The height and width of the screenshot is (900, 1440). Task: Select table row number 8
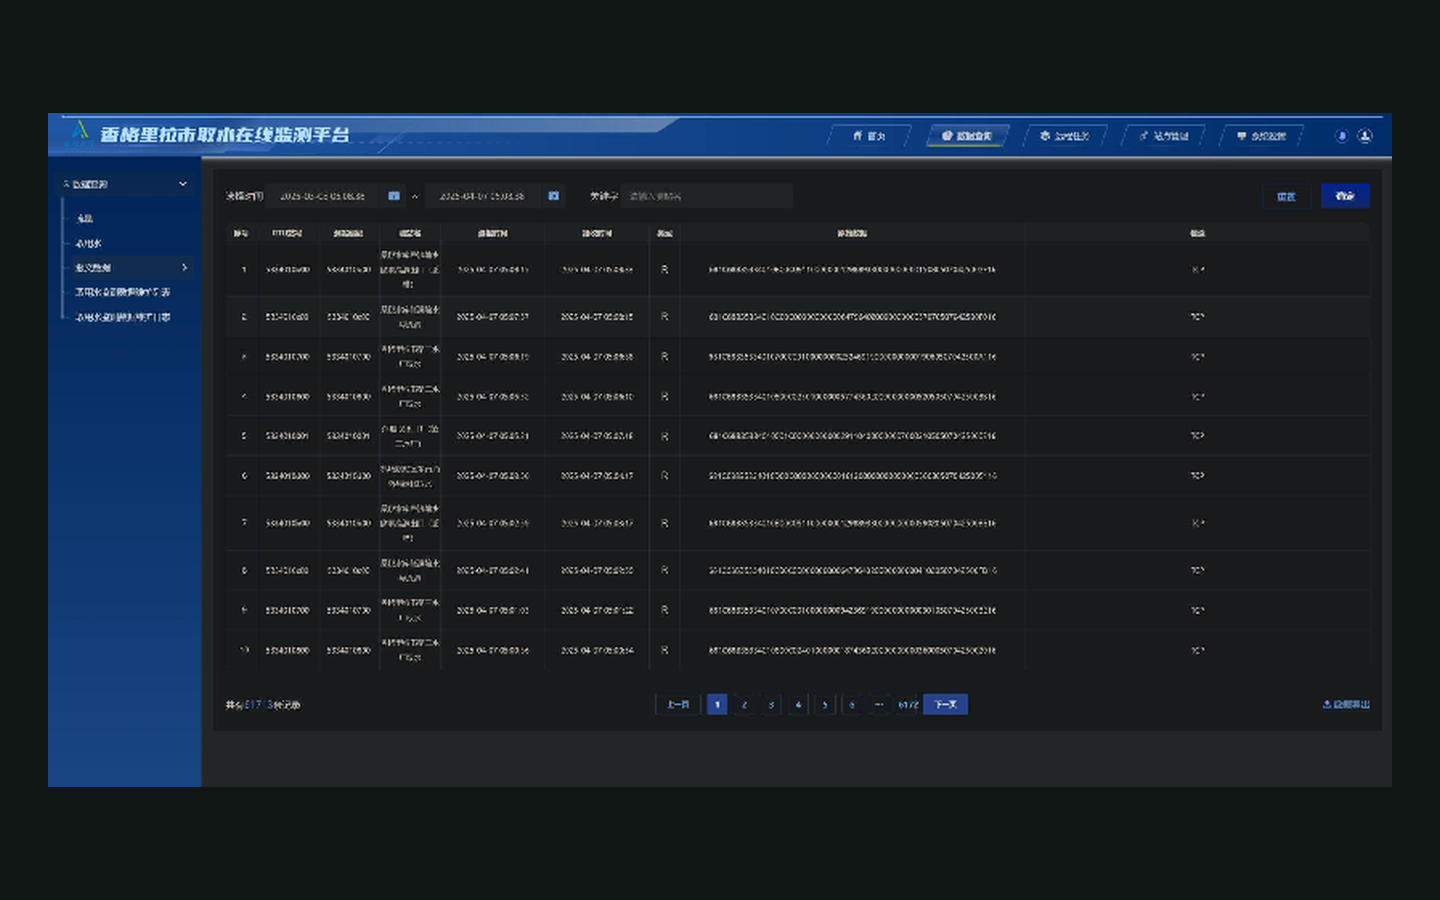click(x=798, y=570)
